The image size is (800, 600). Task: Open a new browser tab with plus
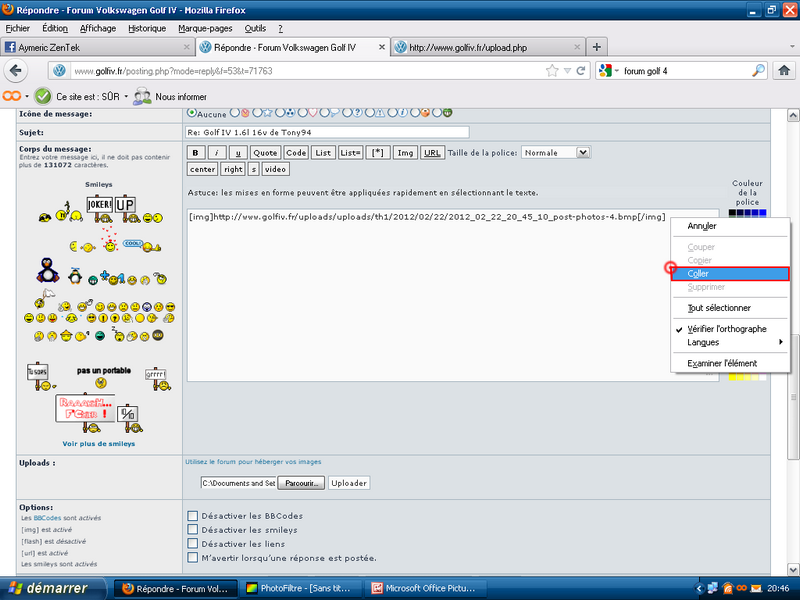click(596, 47)
